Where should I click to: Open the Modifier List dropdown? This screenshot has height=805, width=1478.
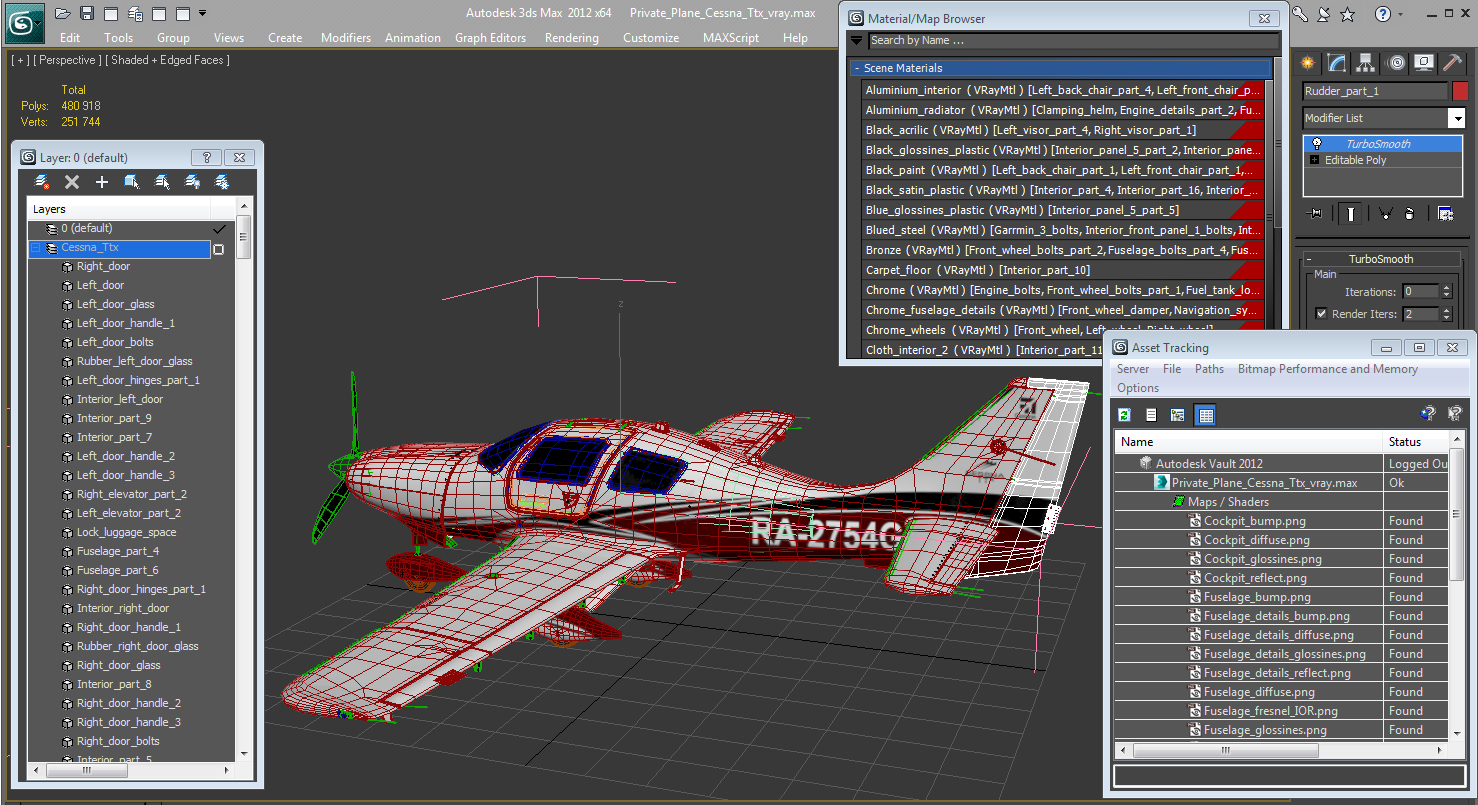[x=1456, y=118]
